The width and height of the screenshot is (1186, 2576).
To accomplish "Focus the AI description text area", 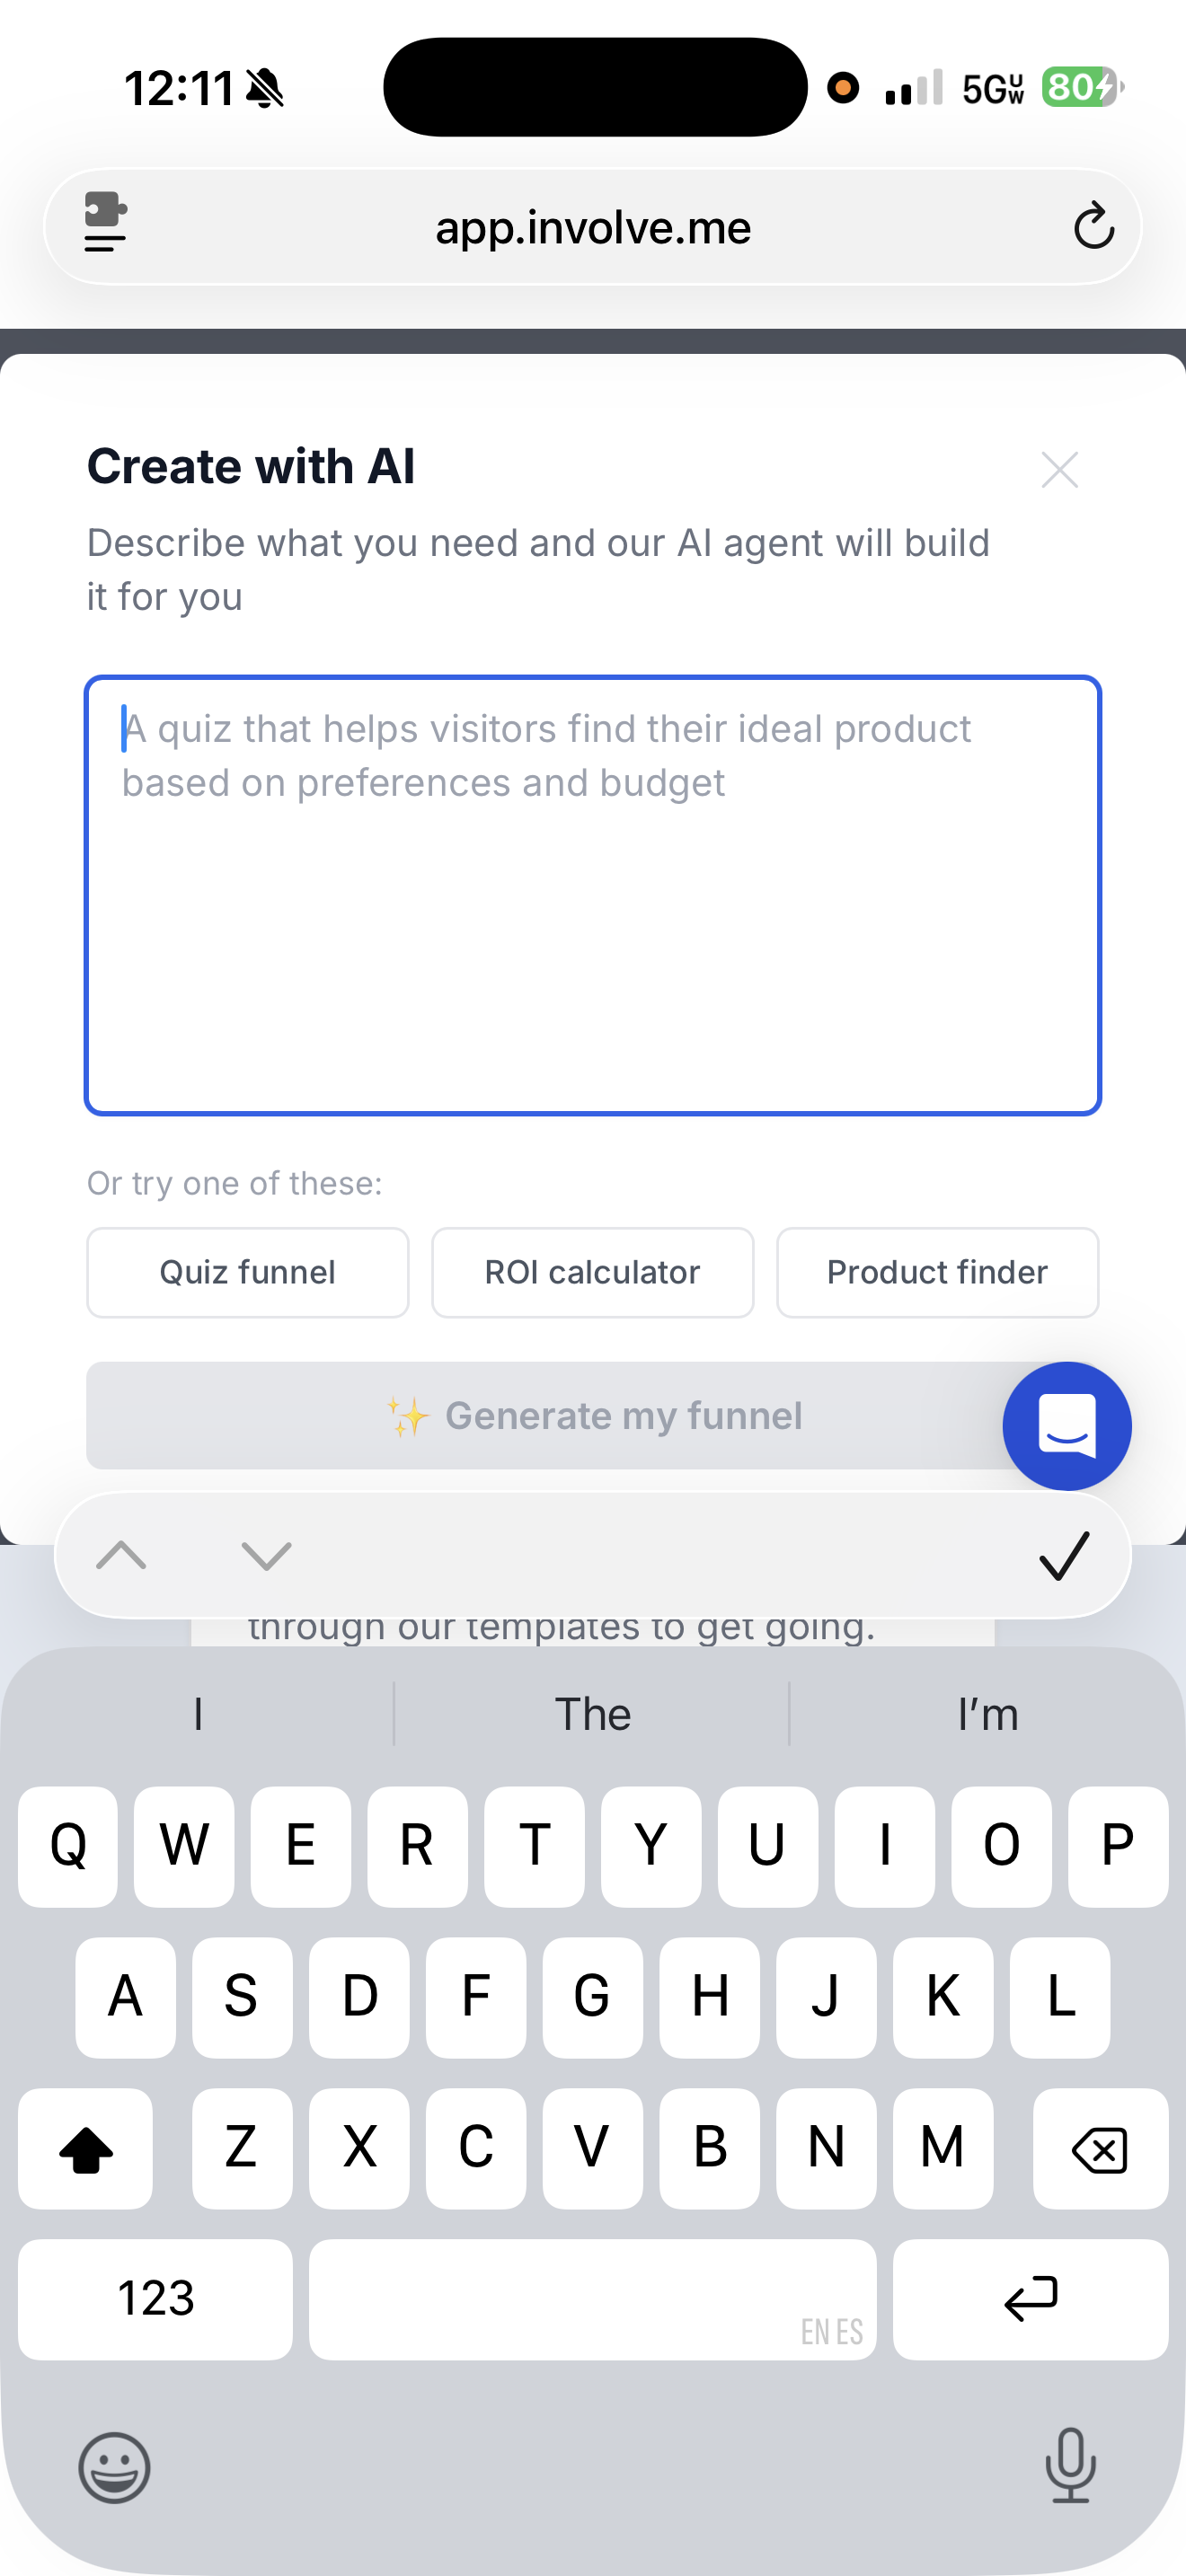I will click(x=593, y=895).
